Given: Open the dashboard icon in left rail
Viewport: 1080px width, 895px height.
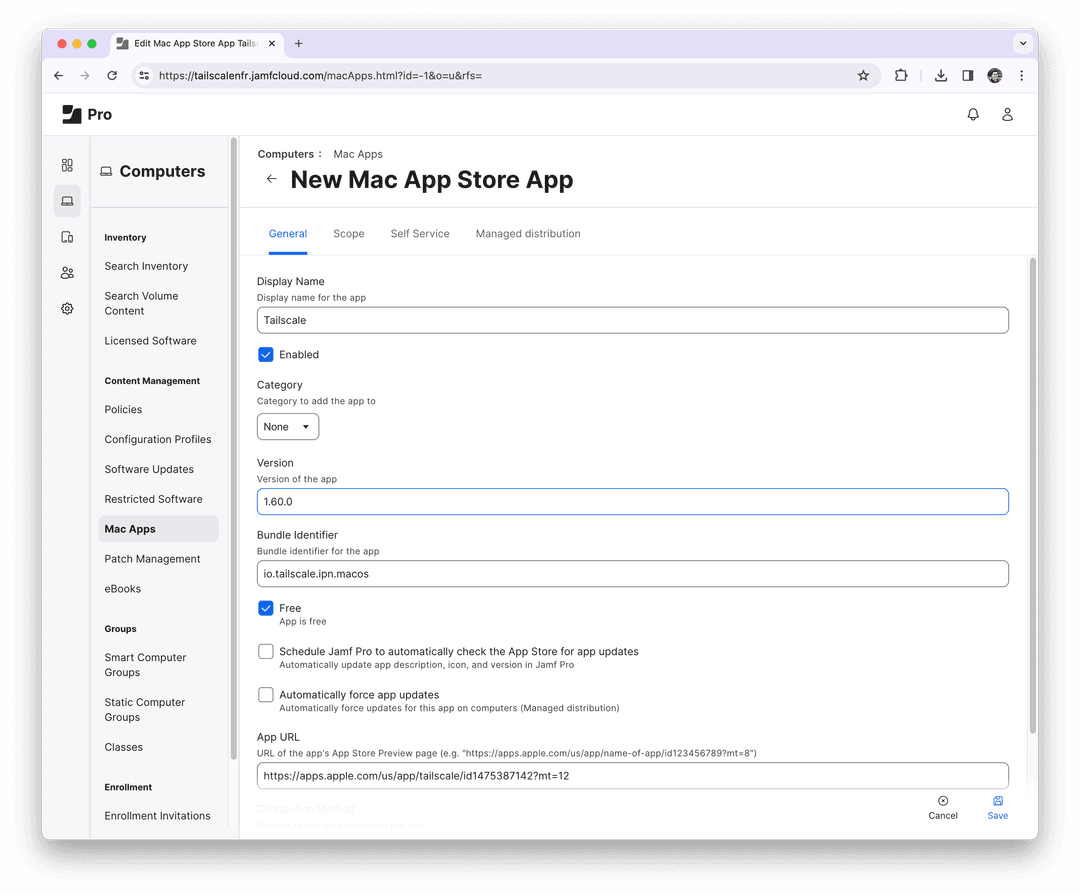Looking at the screenshot, I should pyautogui.click(x=67, y=165).
